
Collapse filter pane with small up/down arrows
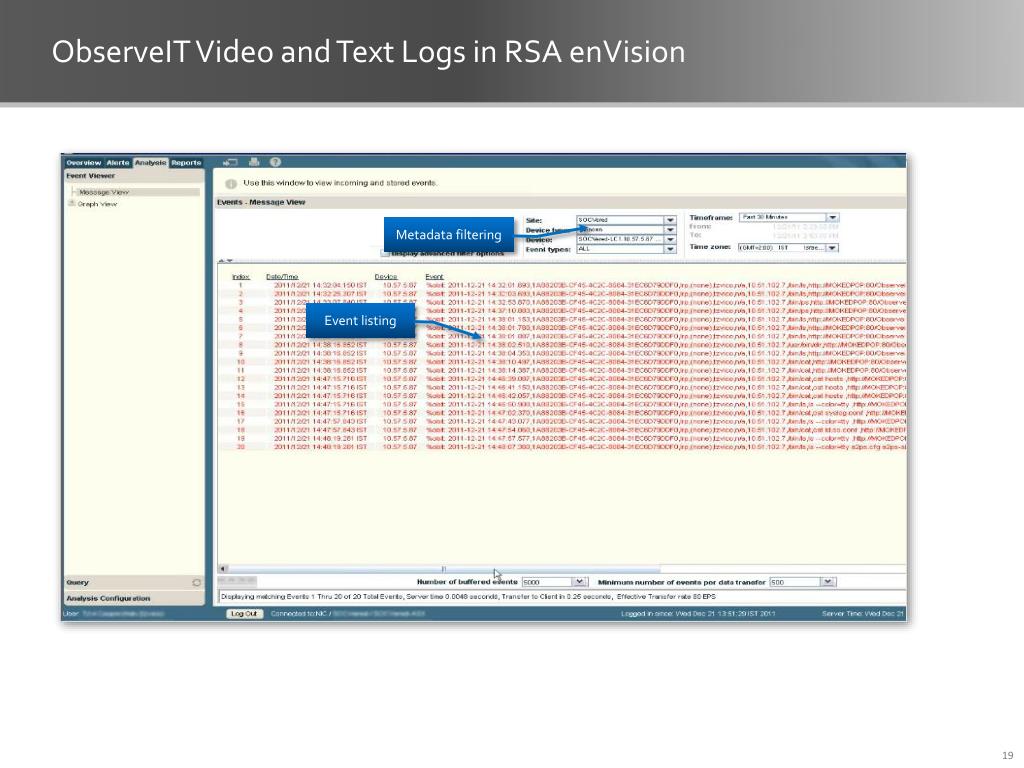225,261
